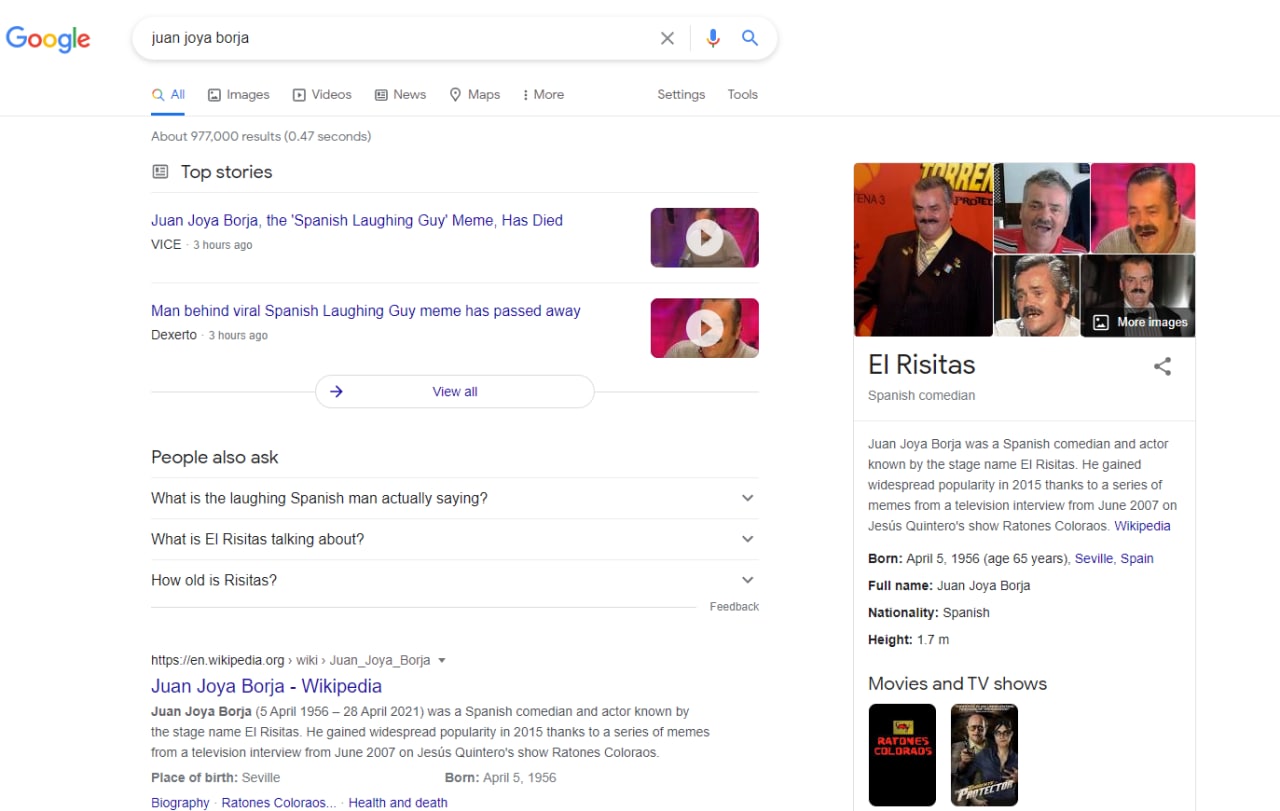The height and width of the screenshot is (811, 1280).
Task: Expand 'What is El Risitas talking about?'
Action: pos(455,539)
